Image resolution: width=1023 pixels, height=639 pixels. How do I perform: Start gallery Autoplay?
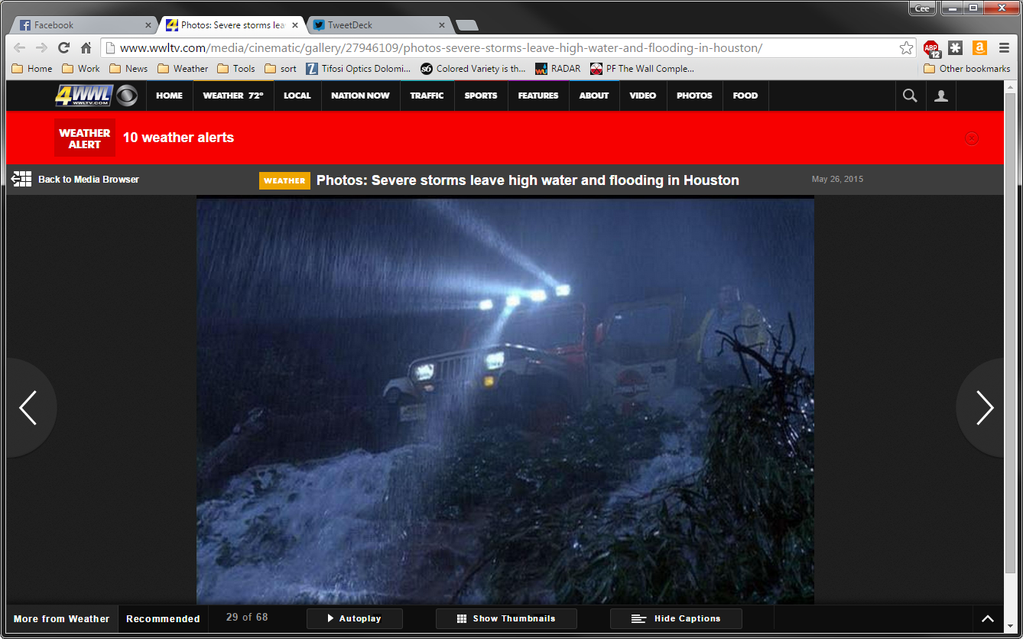(x=354, y=619)
